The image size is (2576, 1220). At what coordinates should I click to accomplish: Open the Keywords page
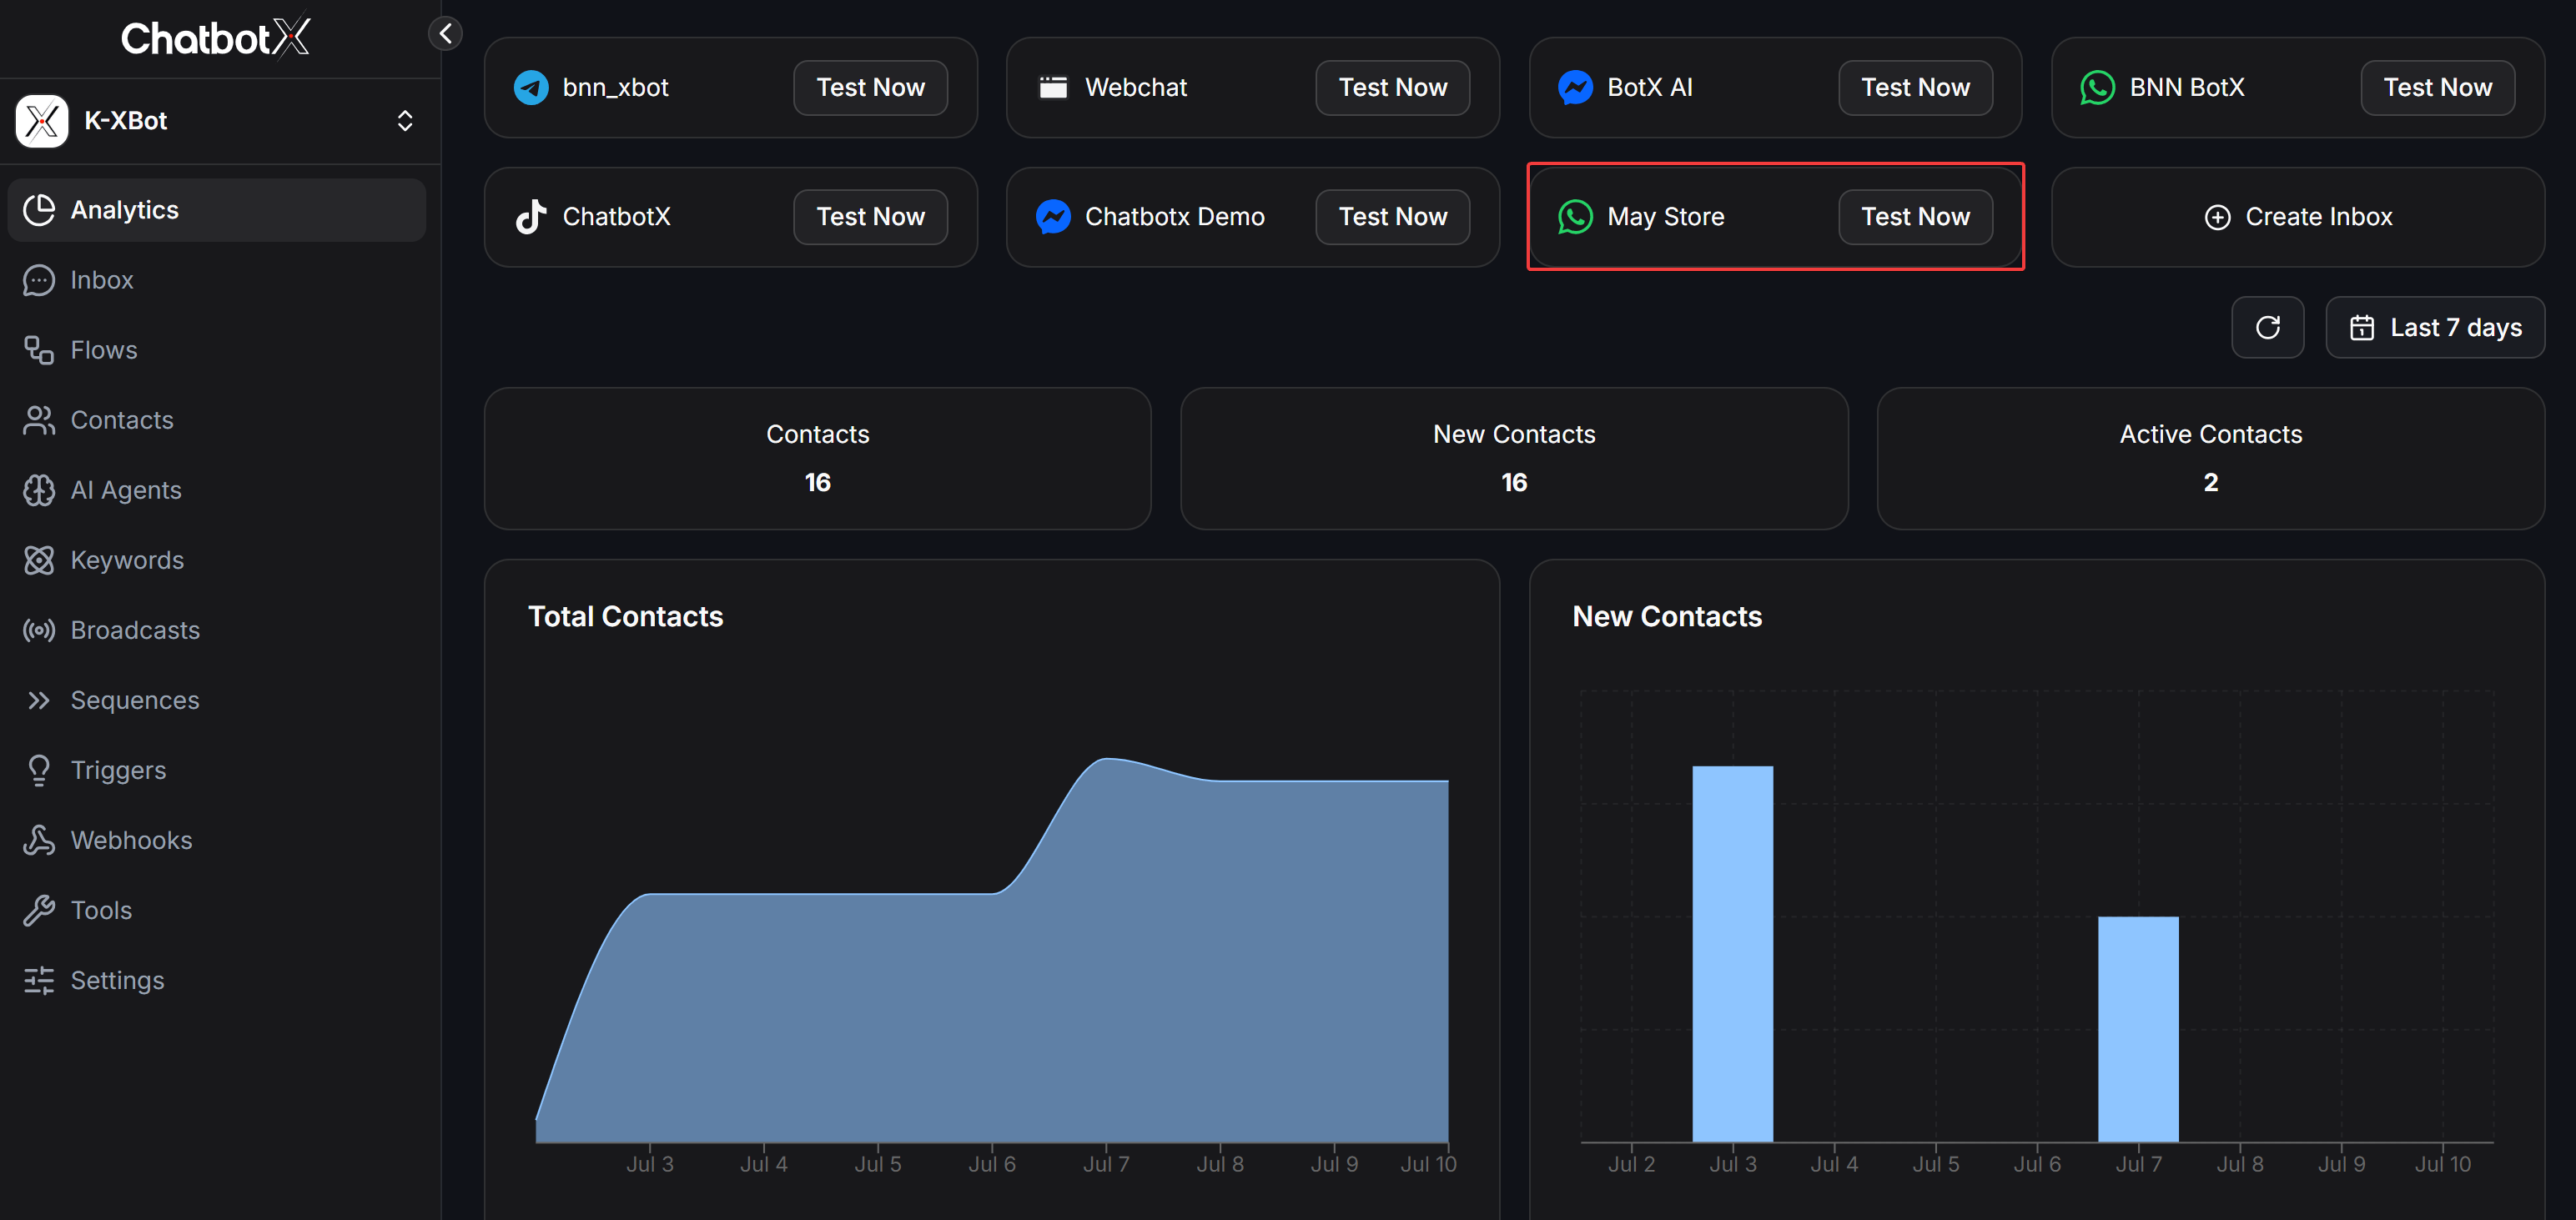tap(217, 560)
